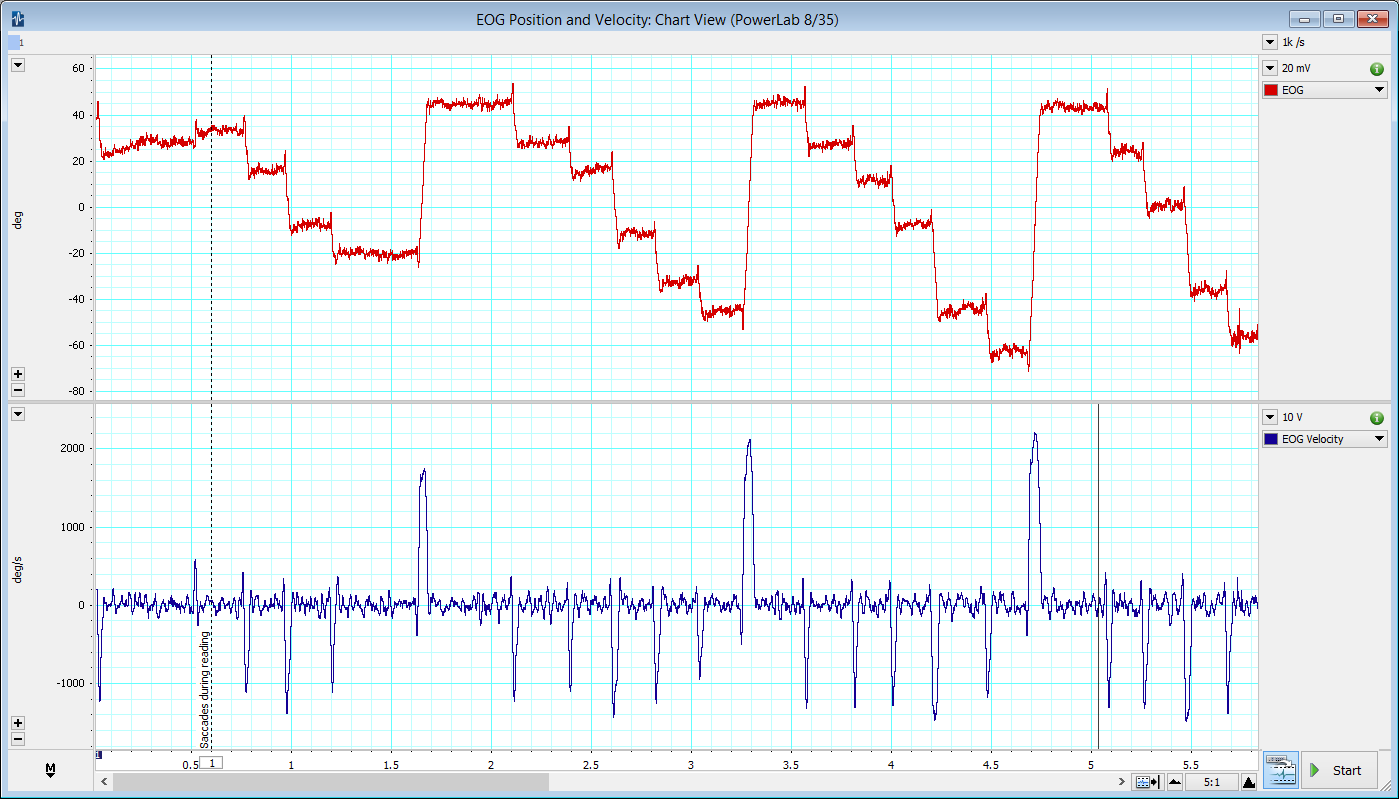Viewport: 1399px width, 799px height.
Task: Open the green info icon for EOG Velocity
Action: (x=1376, y=417)
